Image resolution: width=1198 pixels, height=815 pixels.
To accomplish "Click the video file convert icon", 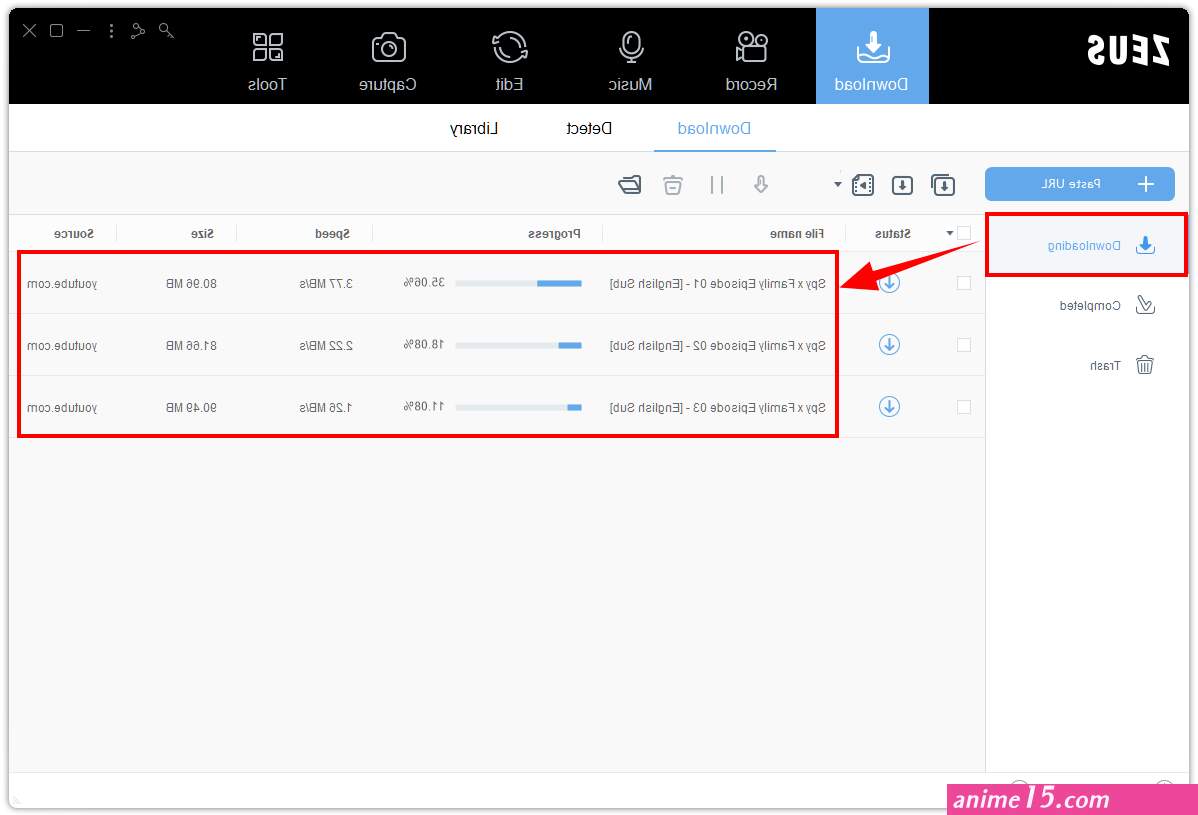I will click(863, 185).
